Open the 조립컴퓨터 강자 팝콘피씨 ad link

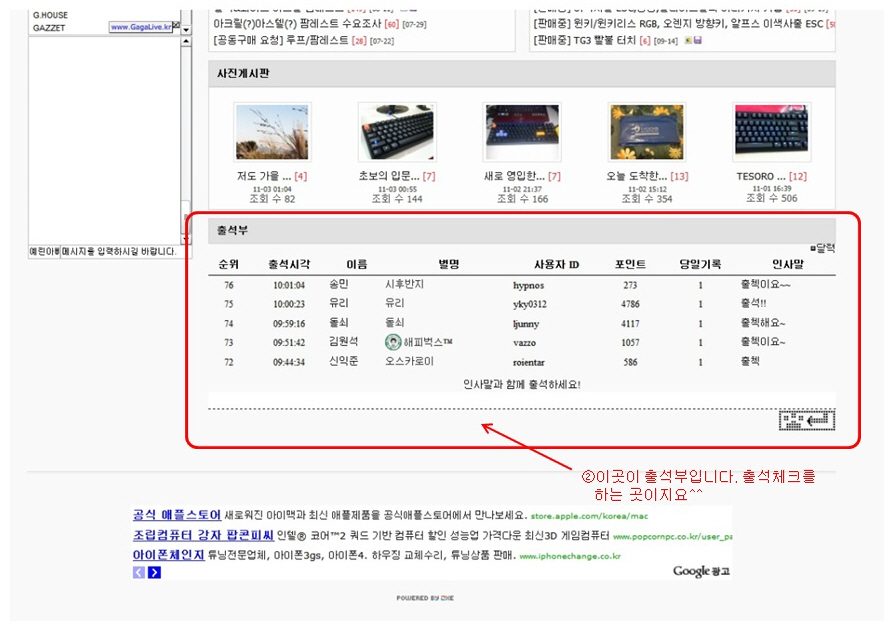[203, 534]
